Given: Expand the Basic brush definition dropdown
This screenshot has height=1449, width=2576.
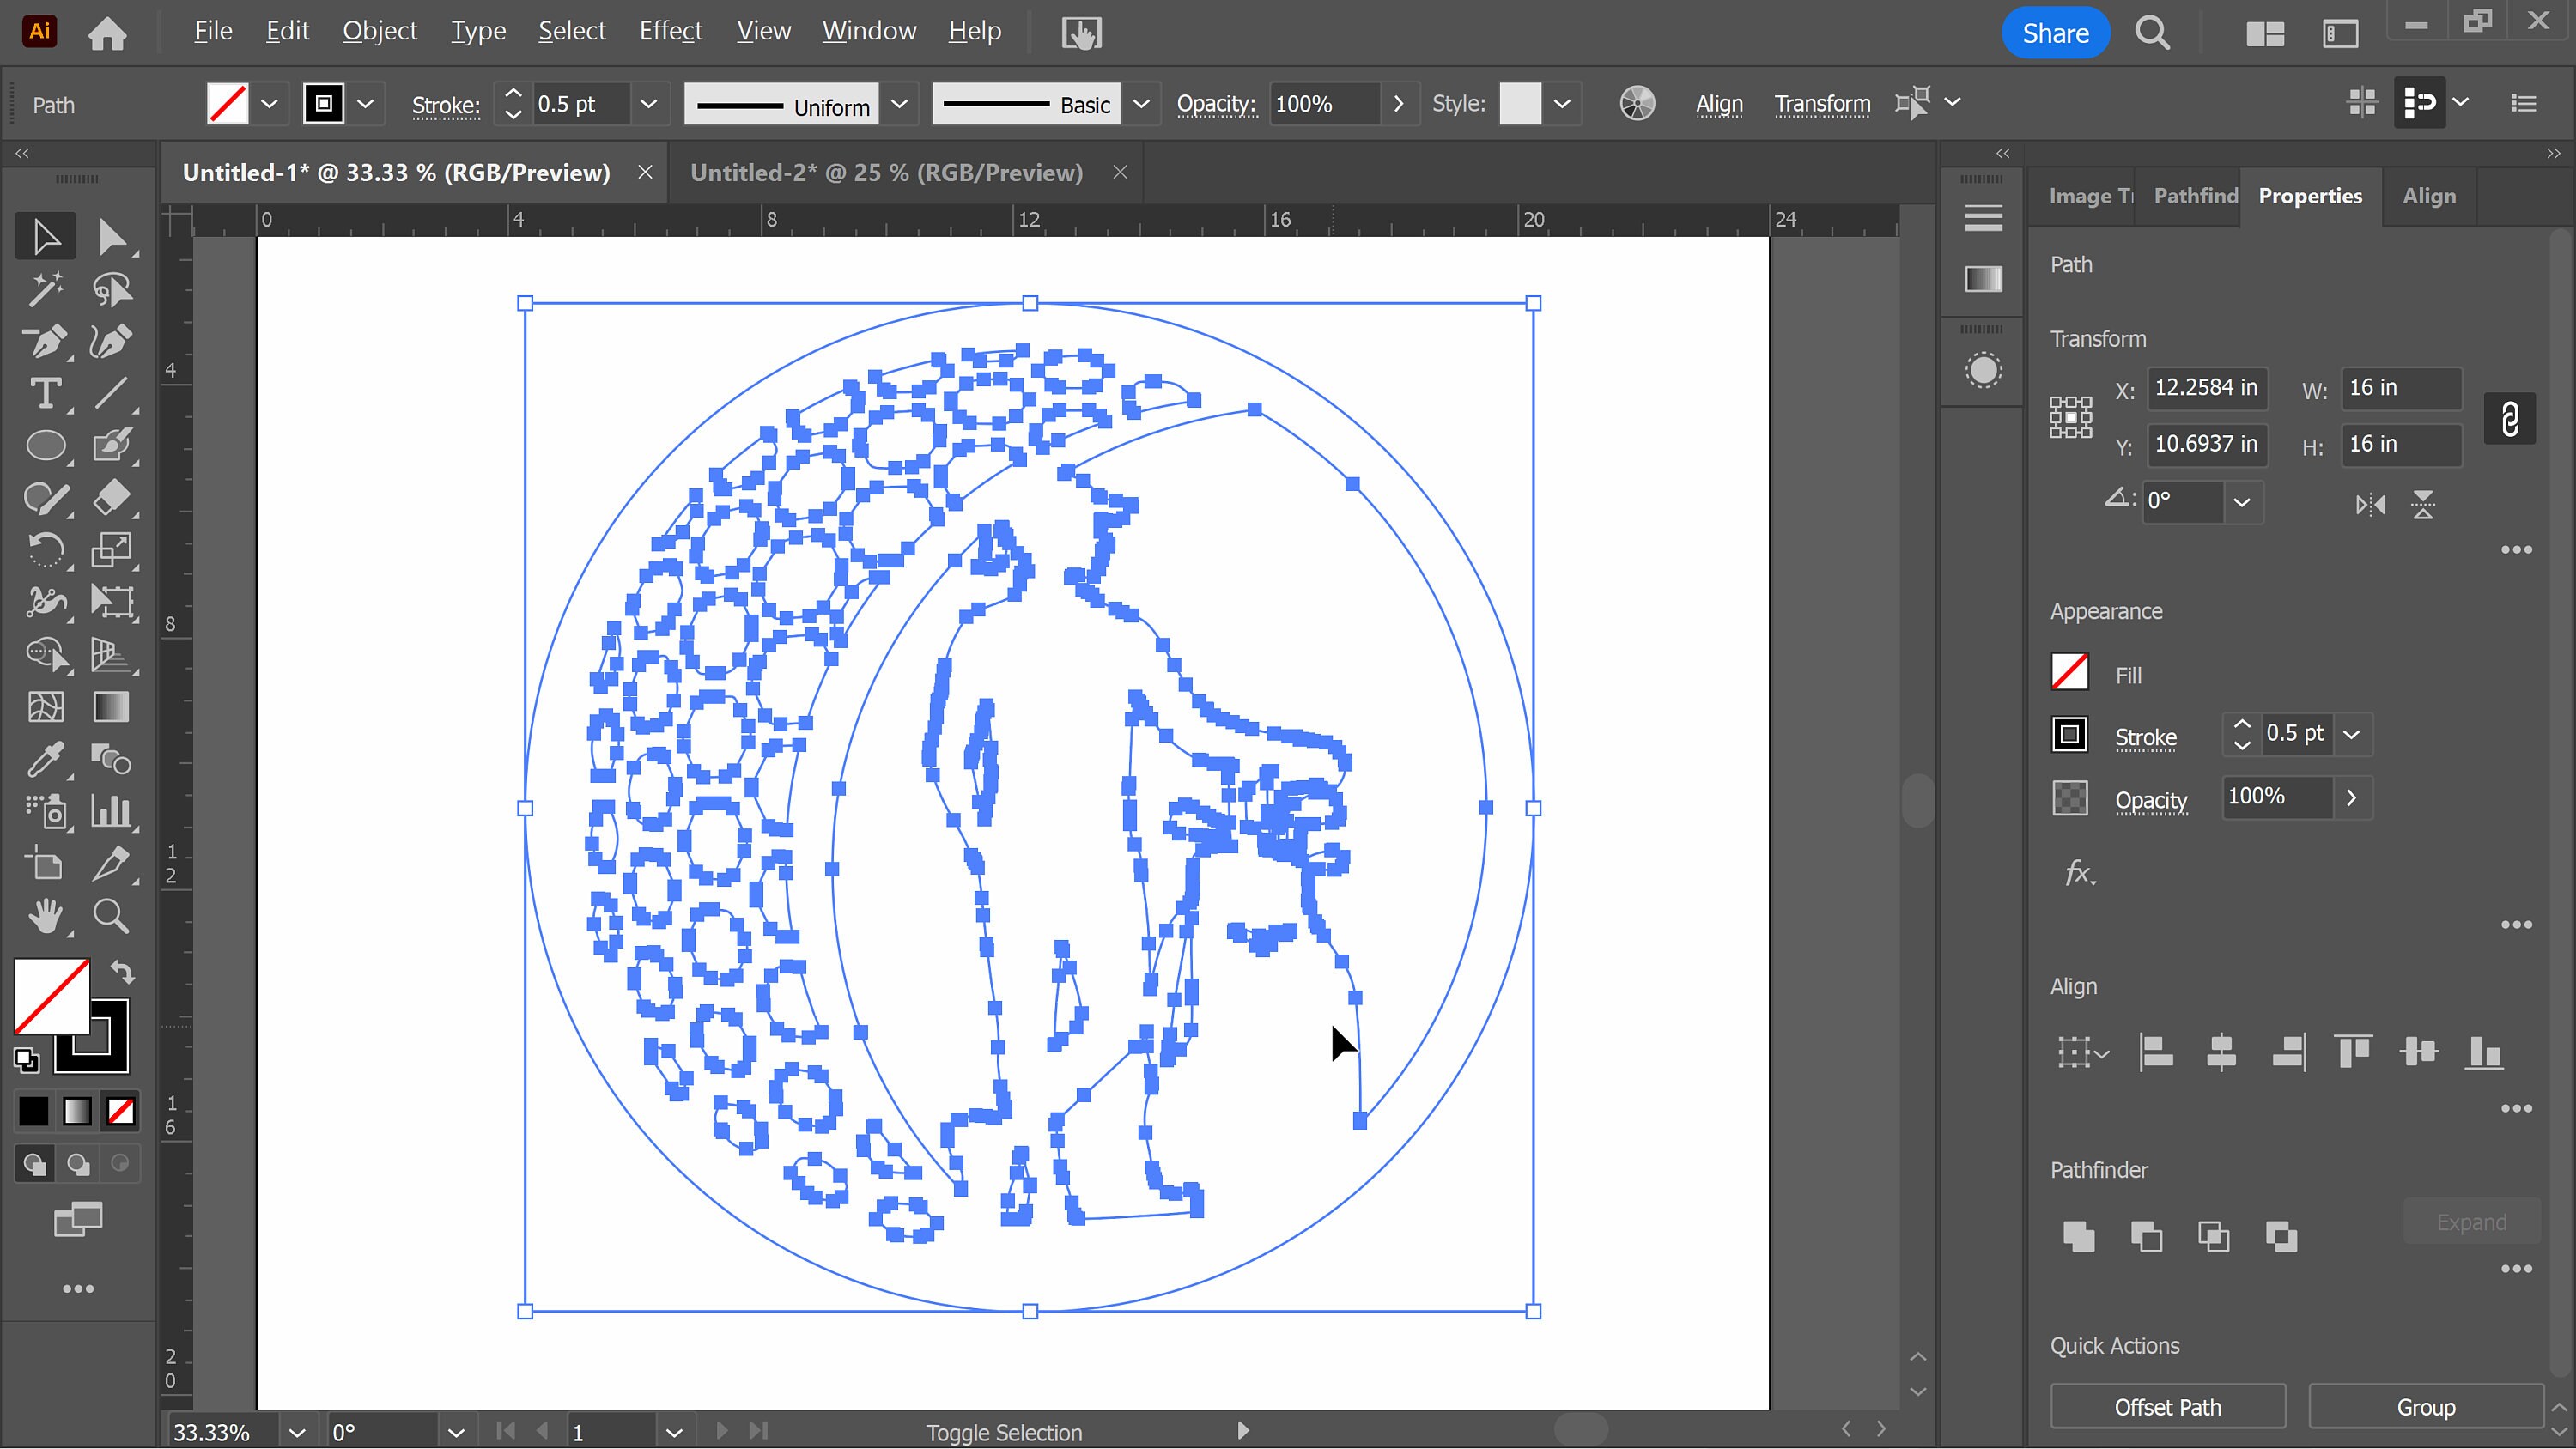Looking at the screenshot, I should click(x=1142, y=104).
